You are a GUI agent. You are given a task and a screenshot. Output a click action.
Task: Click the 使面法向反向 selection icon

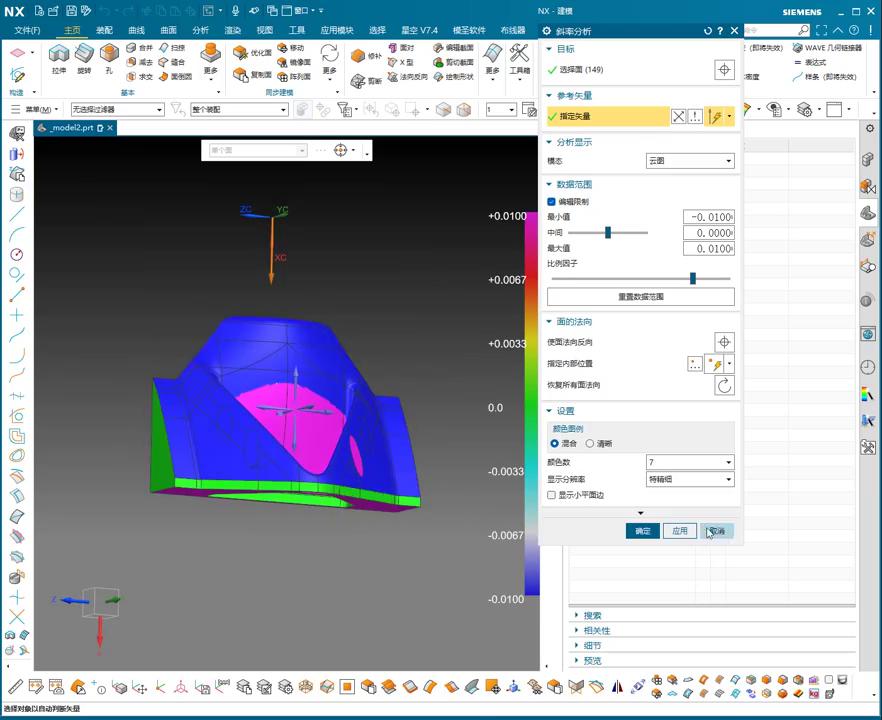pos(725,342)
